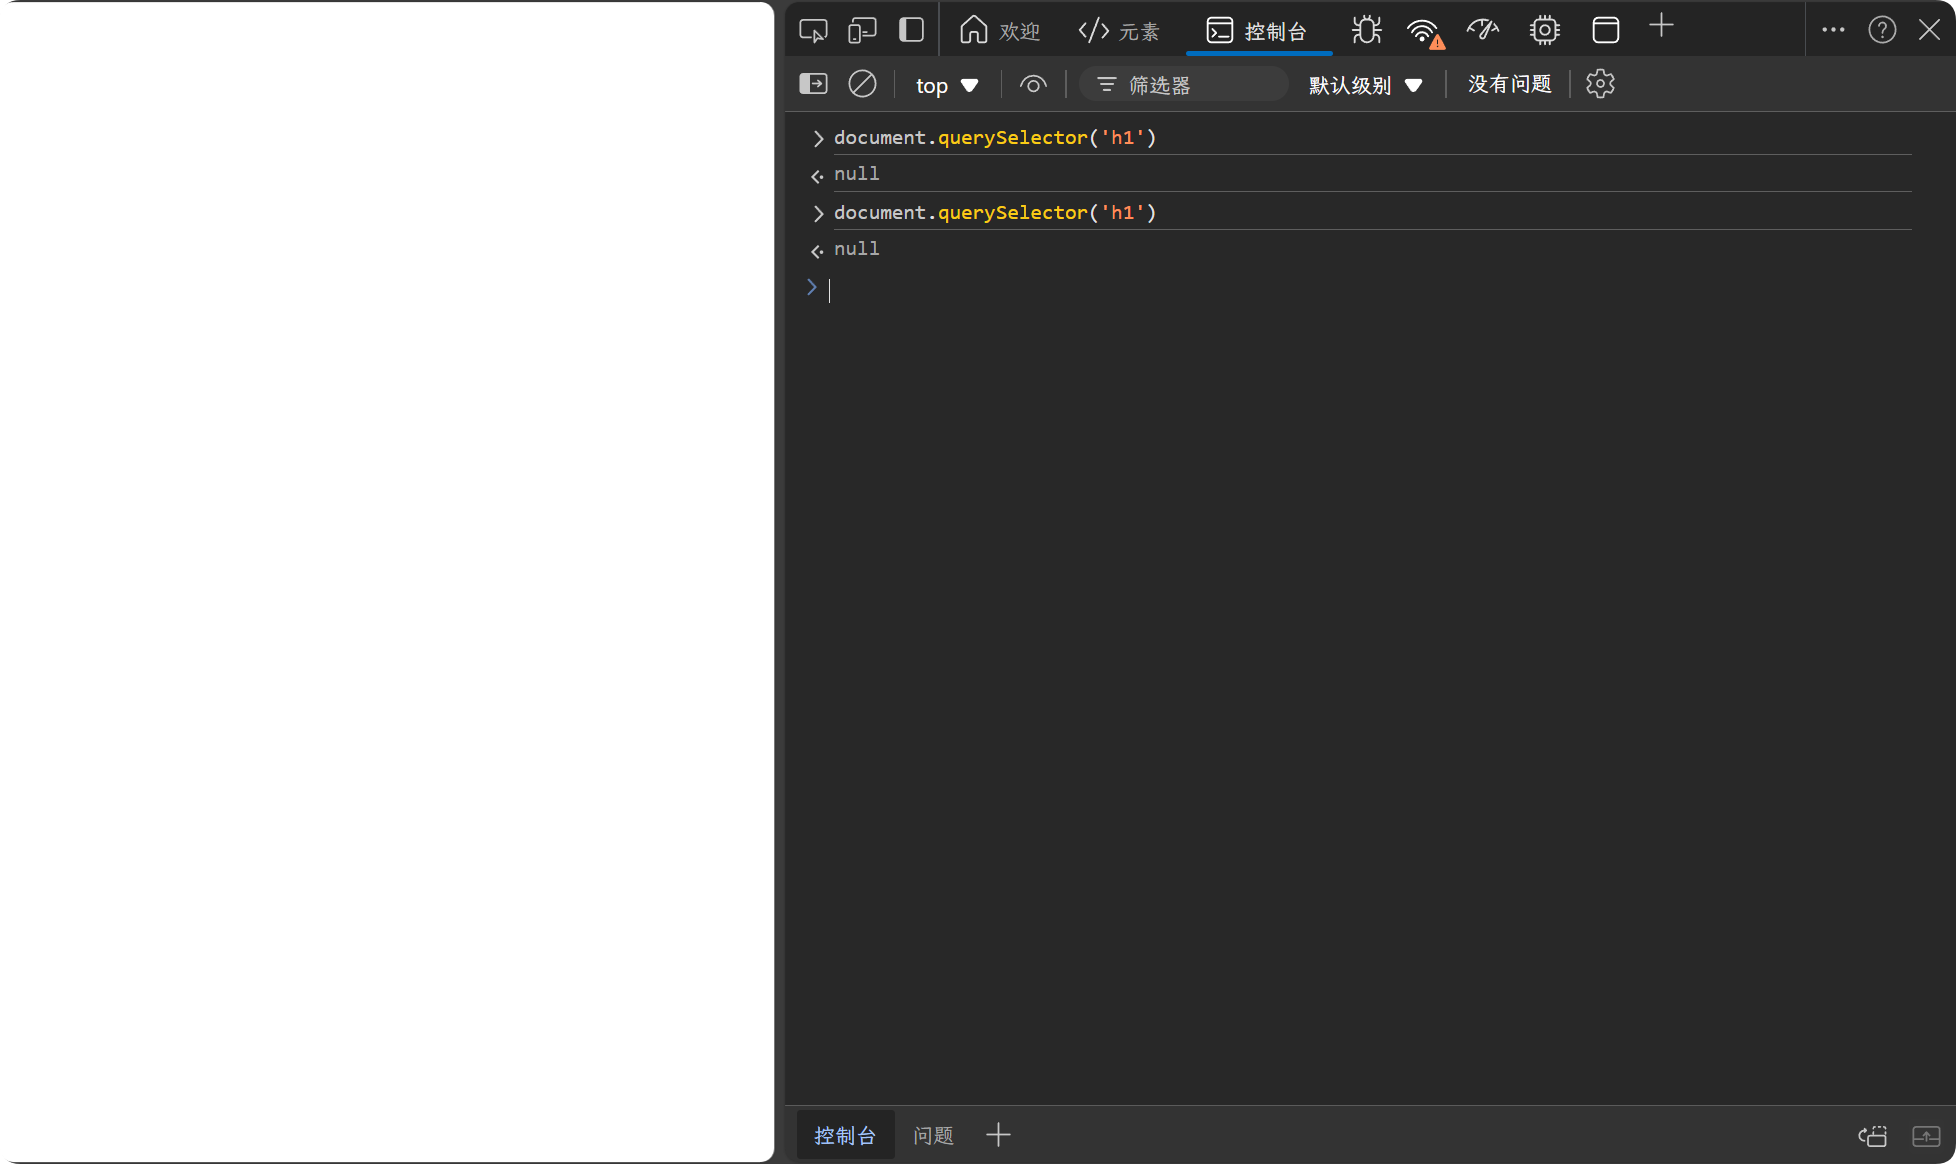
Task: Collapse the bottom drawer panel icon
Action: (x=1926, y=1136)
